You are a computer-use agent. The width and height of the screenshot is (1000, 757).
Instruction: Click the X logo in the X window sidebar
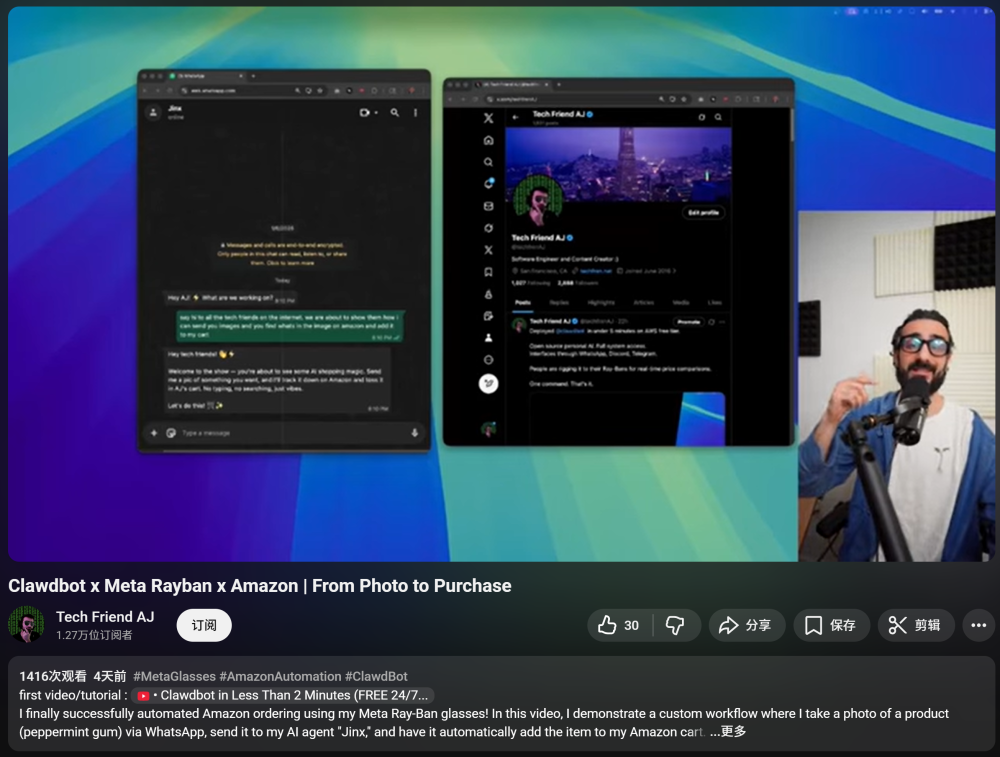(x=489, y=118)
